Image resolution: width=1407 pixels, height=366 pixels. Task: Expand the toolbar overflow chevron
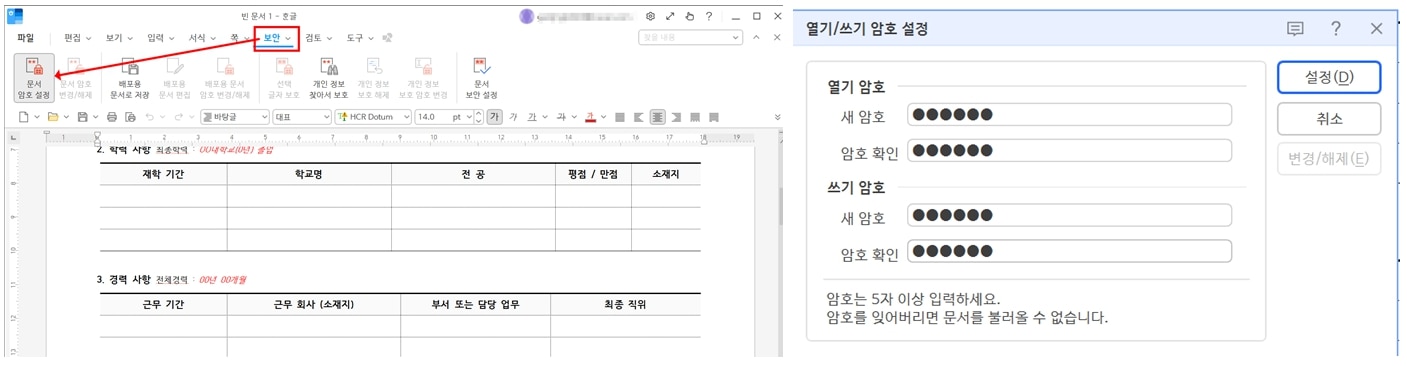pyautogui.click(x=777, y=117)
